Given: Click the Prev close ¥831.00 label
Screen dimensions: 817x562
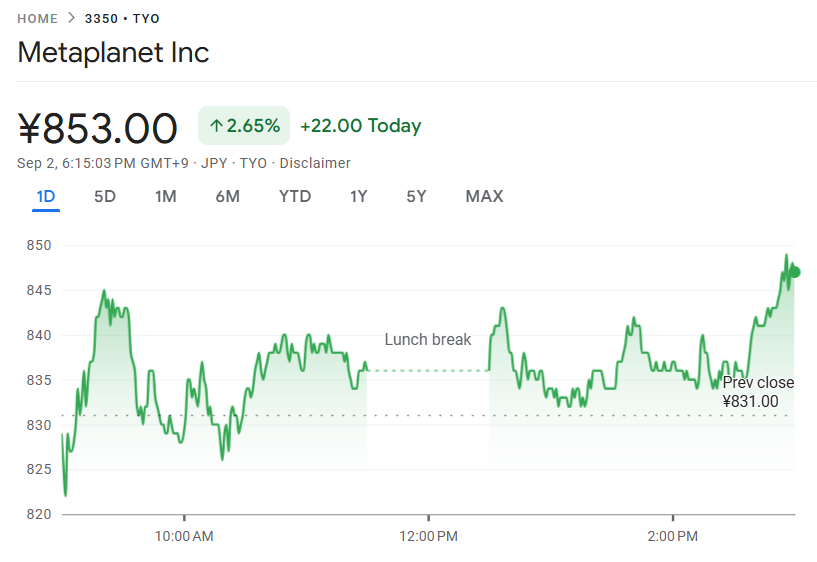Looking at the screenshot, I should point(757,392).
